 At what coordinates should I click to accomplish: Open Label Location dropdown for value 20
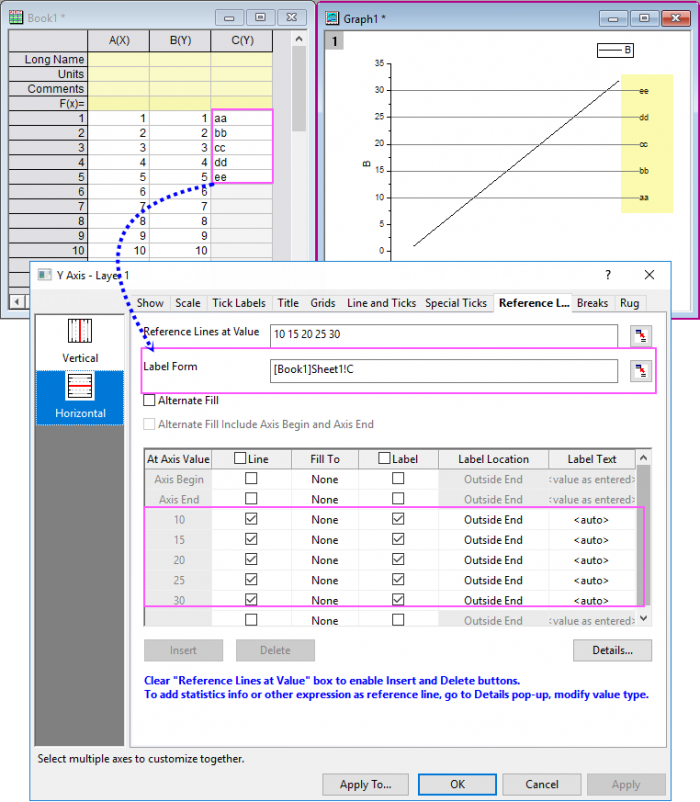pyautogui.click(x=493, y=560)
